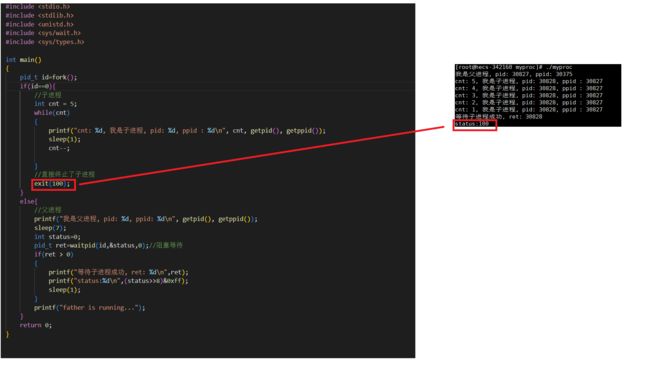Click the 'sleep(7);' line
Viewport: 650px width, 366px height.
50,228
